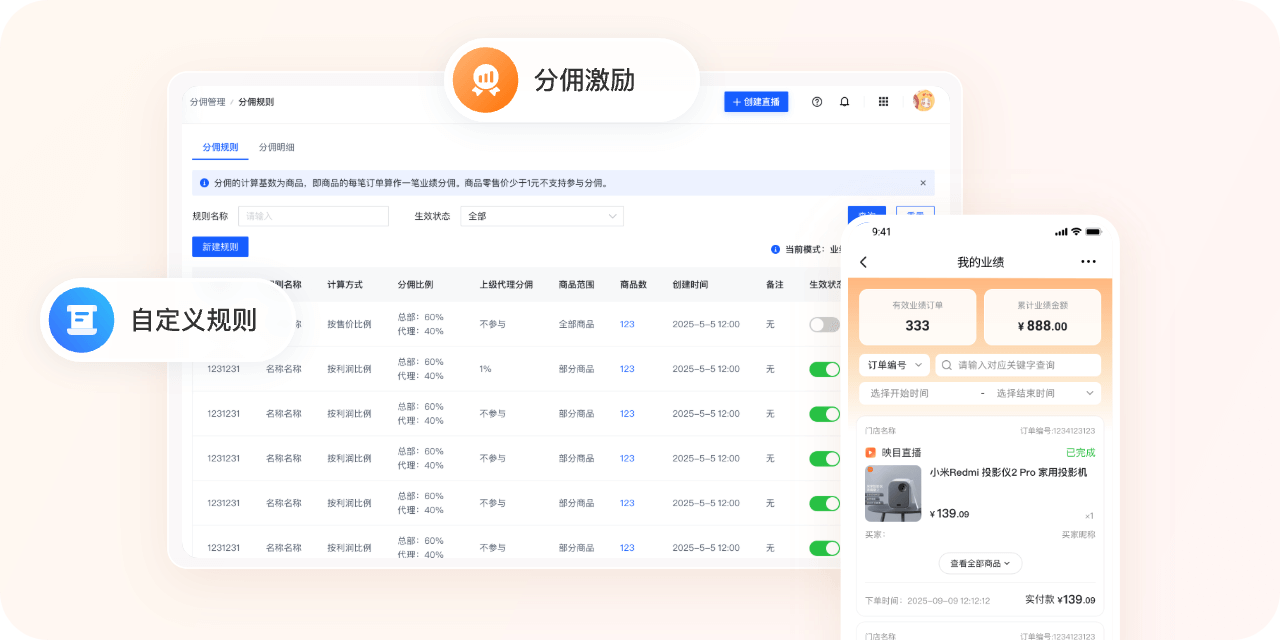
Task: Switch to the 分佣明细 tab
Action: click(276, 147)
